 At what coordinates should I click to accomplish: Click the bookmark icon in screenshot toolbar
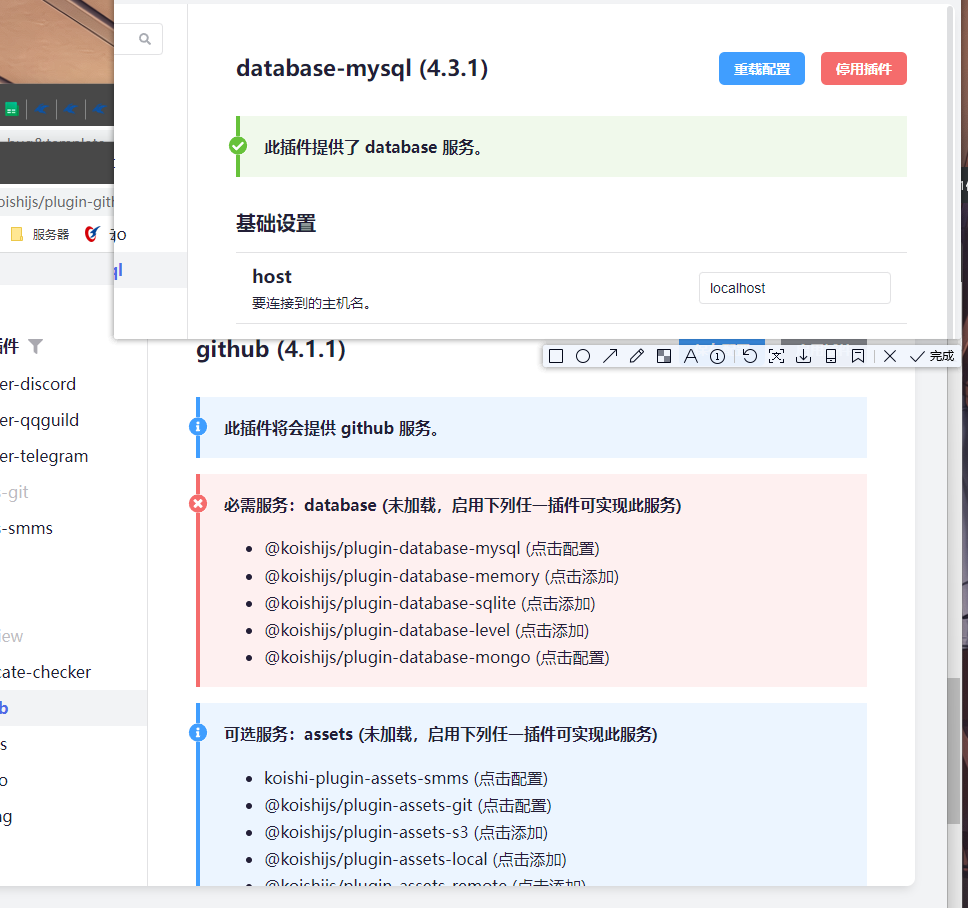point(857,356)
